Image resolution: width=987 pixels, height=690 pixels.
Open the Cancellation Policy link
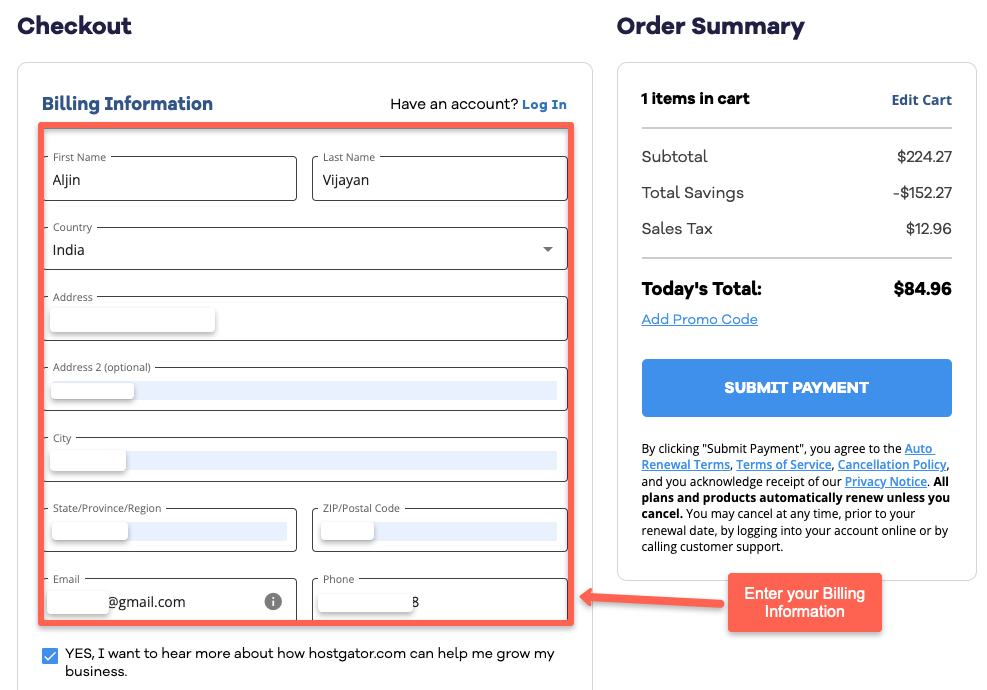point(891,464)
